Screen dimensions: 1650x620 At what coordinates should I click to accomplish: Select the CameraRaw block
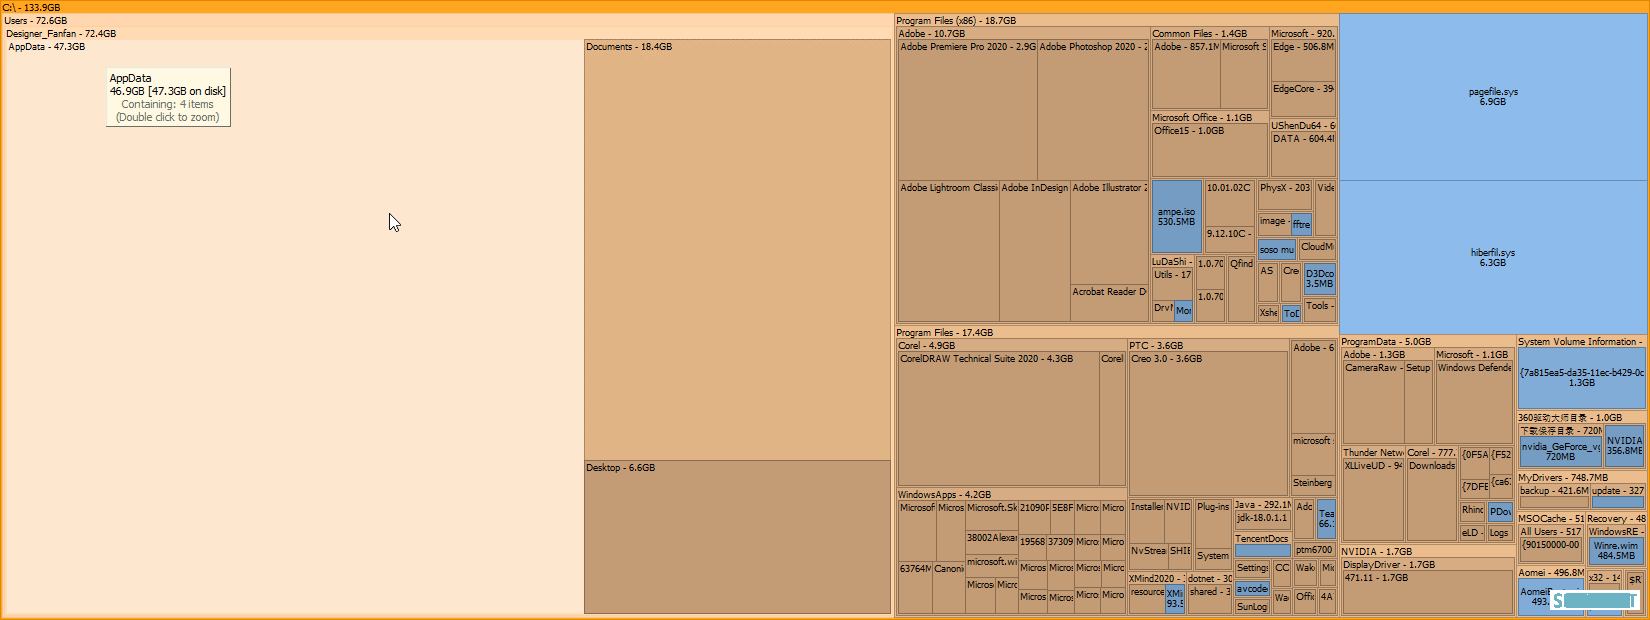coord(1373,402)
